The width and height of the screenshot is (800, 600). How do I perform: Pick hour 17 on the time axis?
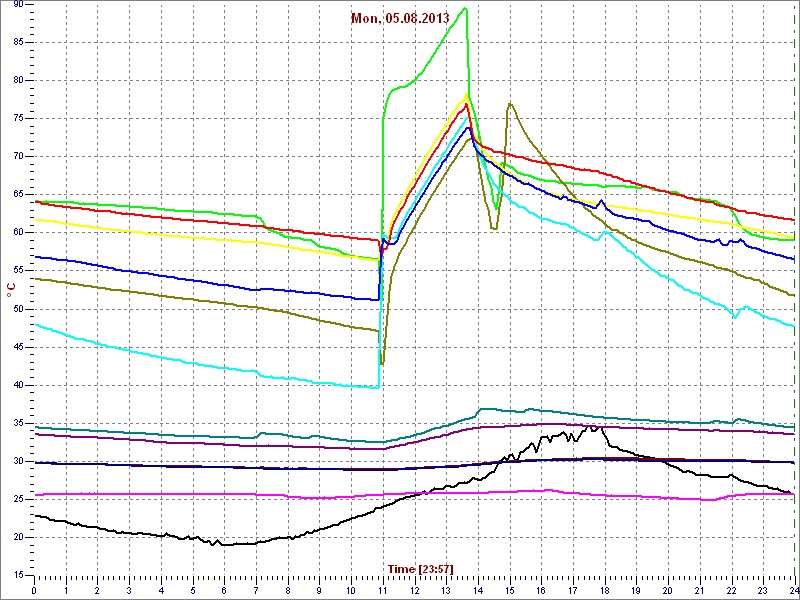(x=573, y=590)
